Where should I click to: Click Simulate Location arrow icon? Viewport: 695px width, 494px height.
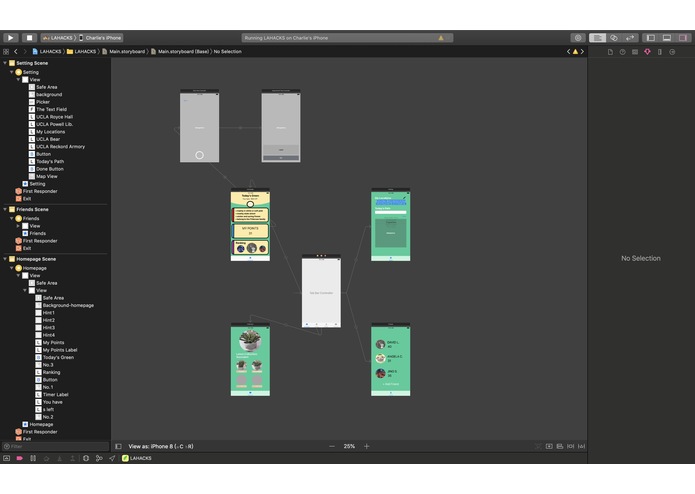112,458
